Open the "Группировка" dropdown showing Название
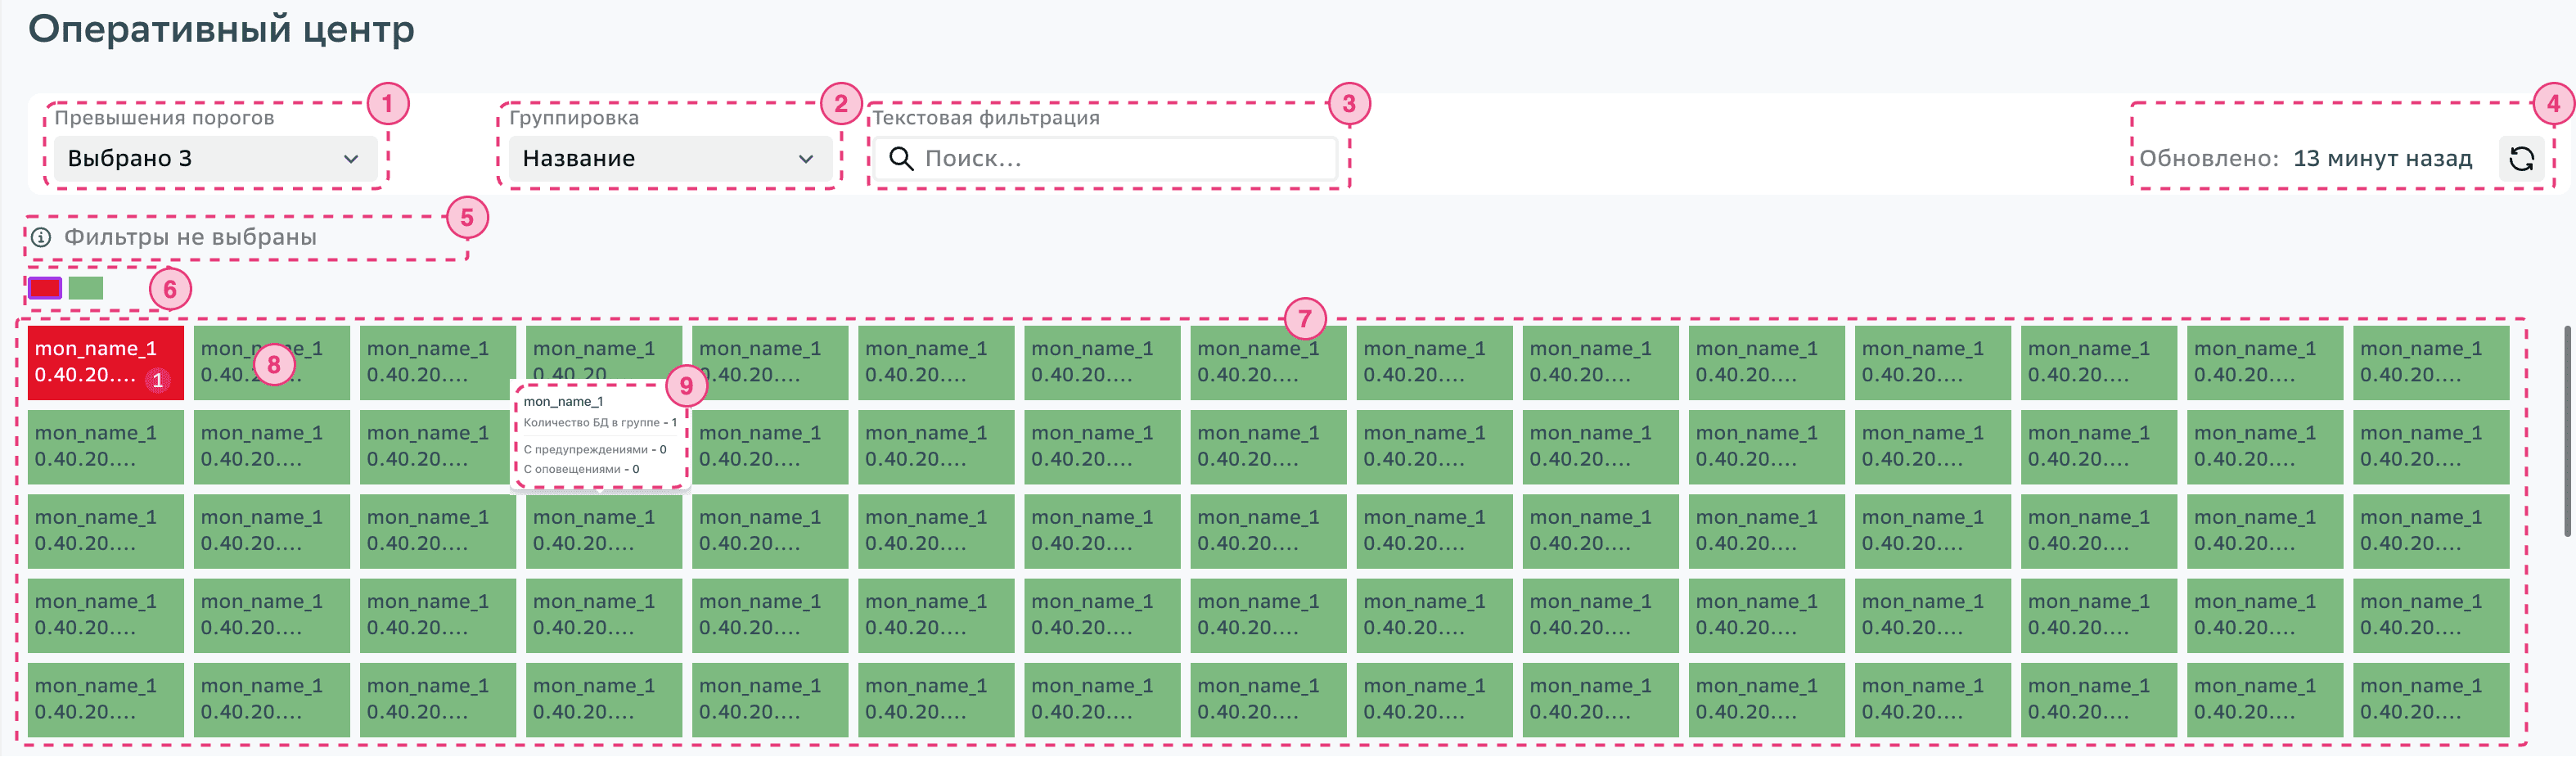Image resolution: width=2576 pixels, height=757 pixels. 668,159
